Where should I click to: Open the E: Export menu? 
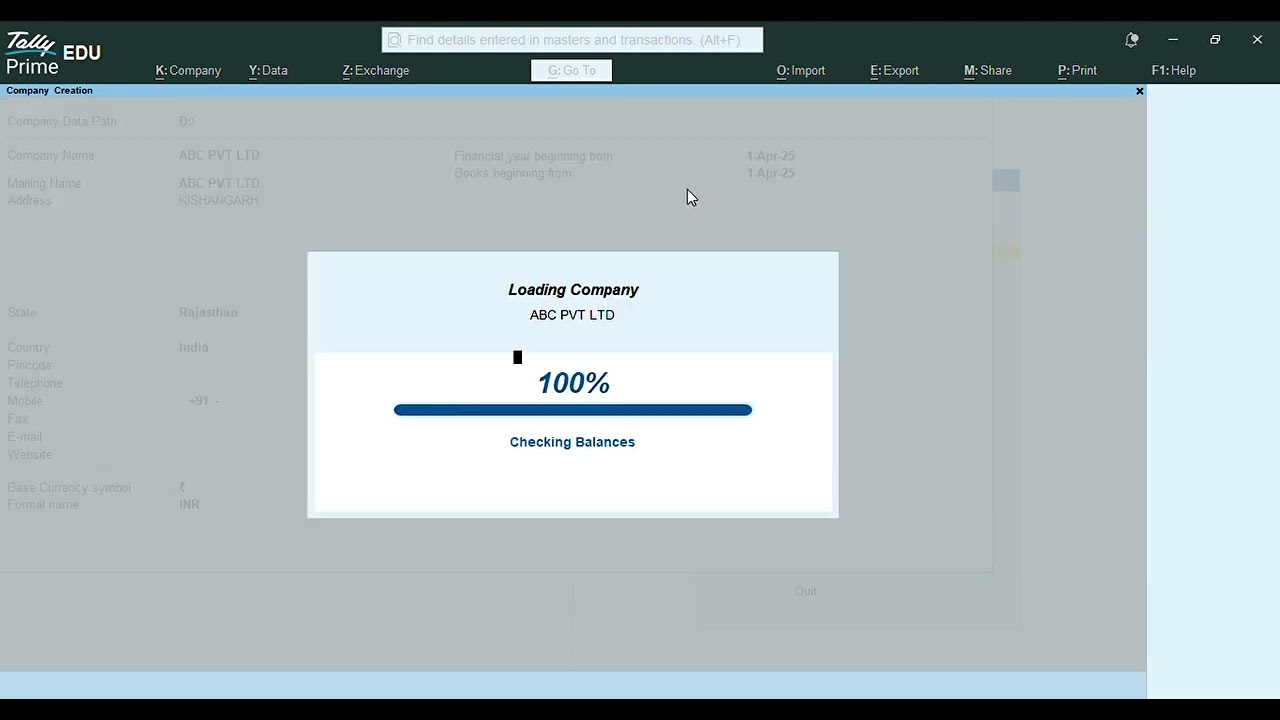coord(894,71)
